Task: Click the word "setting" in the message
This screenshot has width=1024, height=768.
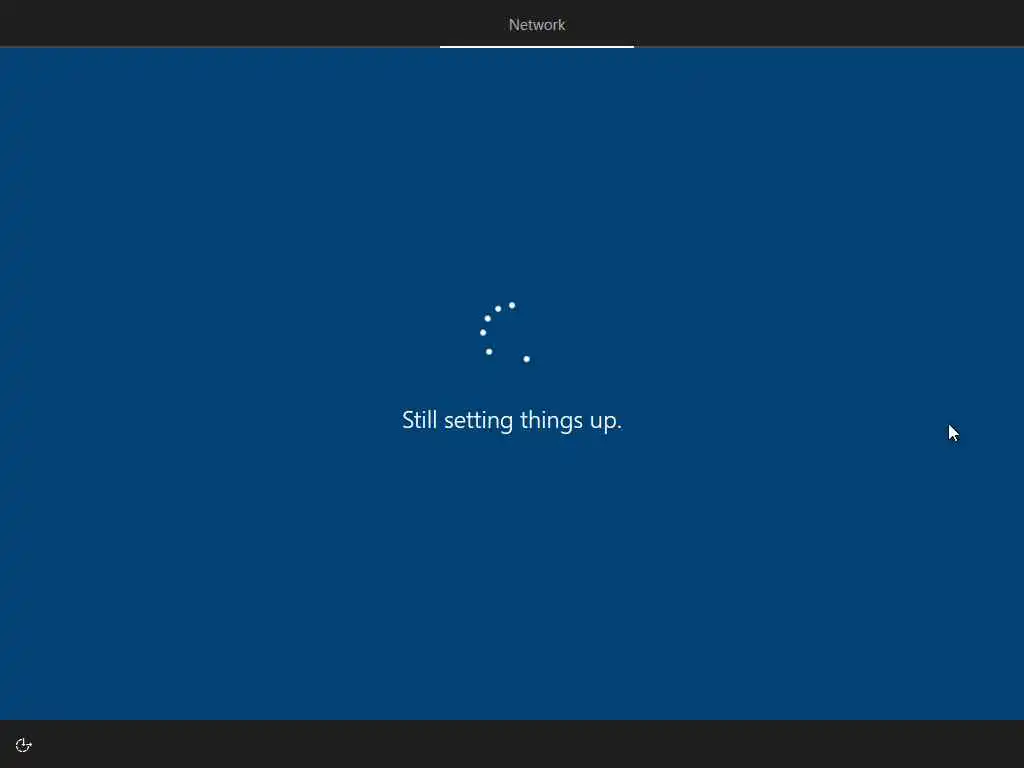Action: click(479, 421)
